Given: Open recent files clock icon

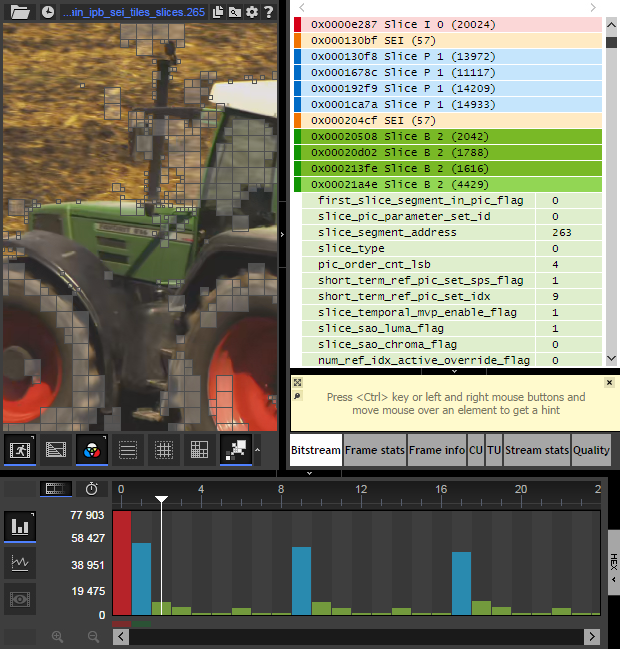Looking at the screenshot, I should click(x=48, y=12).
